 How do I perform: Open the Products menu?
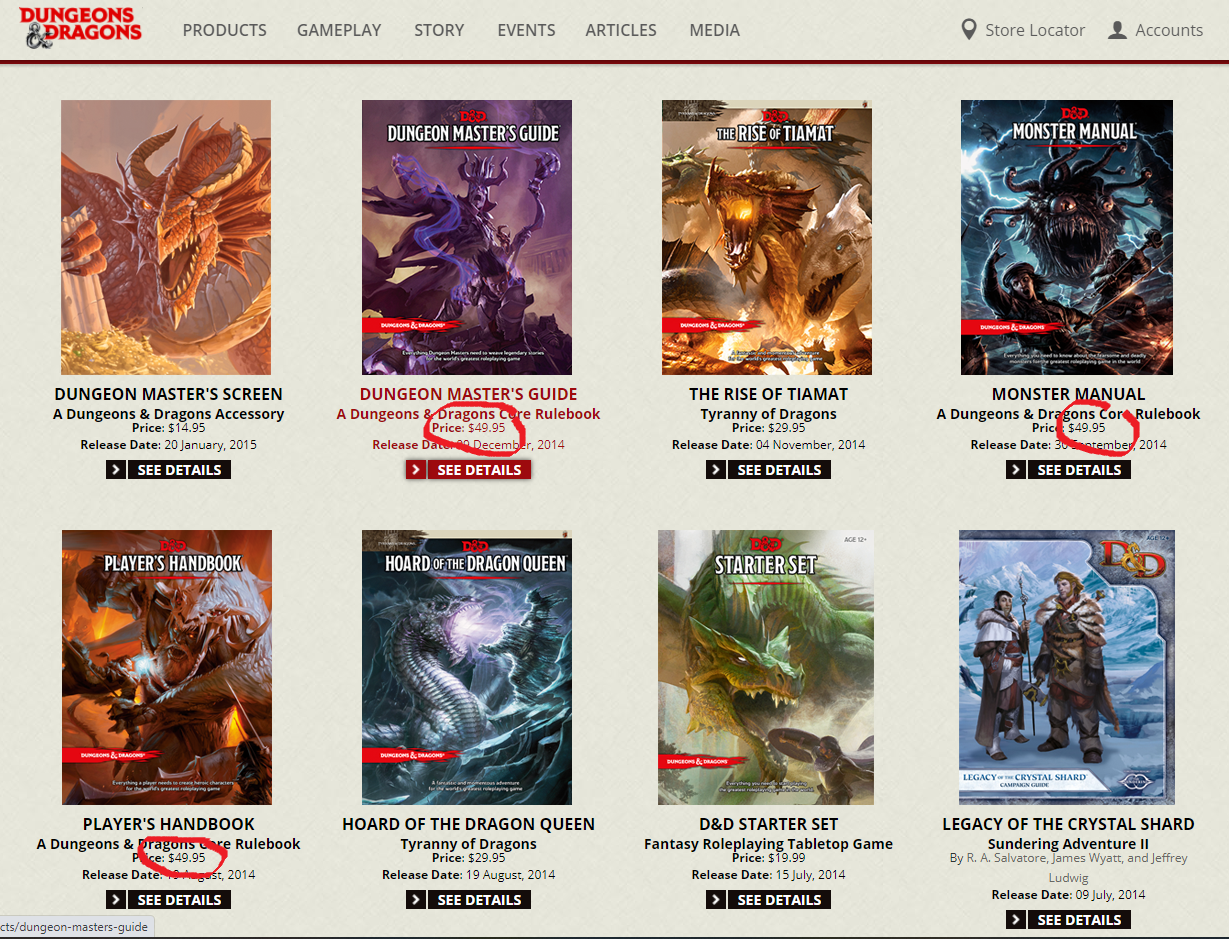(224, 30)
